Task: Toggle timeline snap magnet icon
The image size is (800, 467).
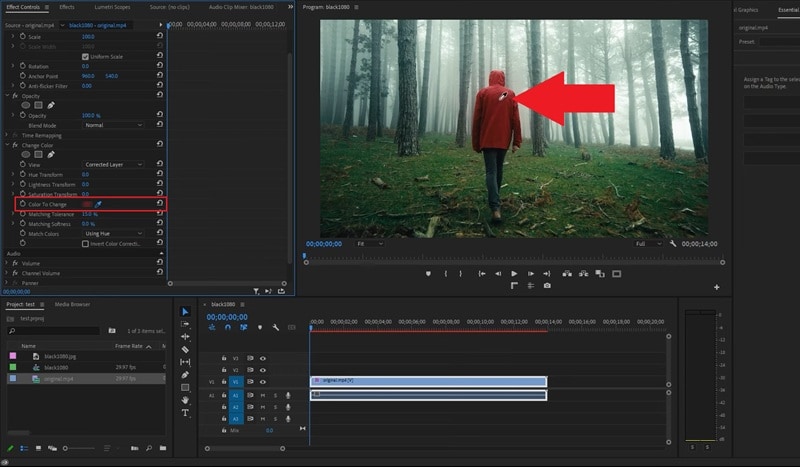Action: point(228,327)
